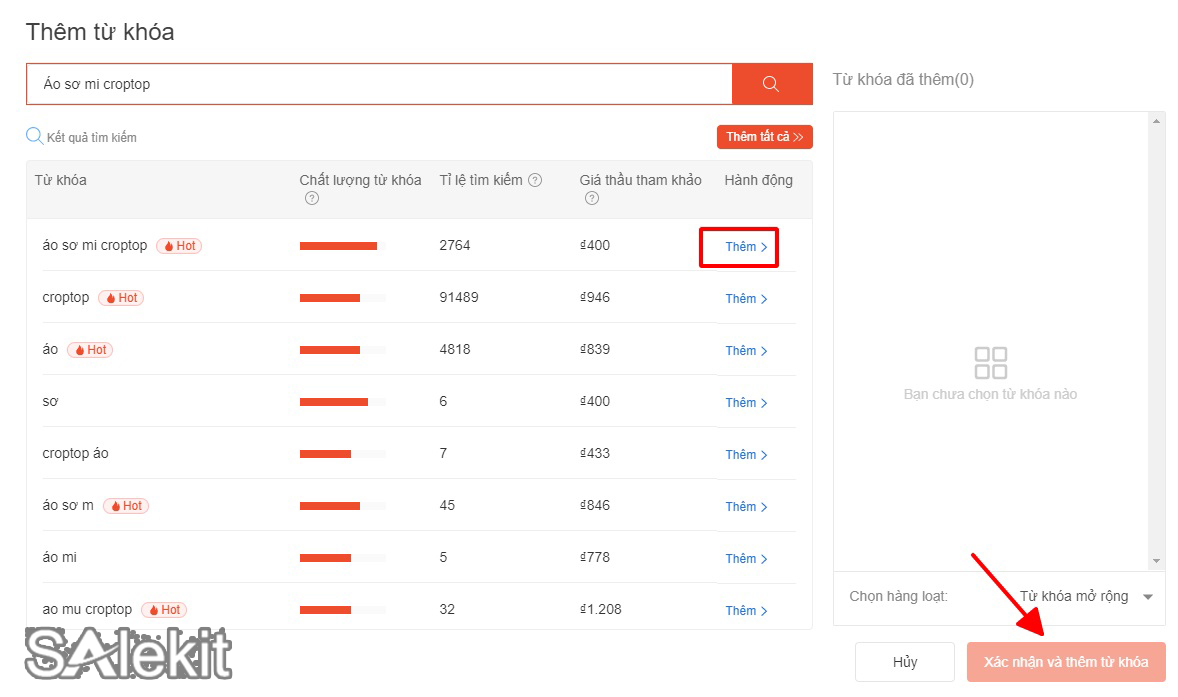1178x697 pixels.
Task: Click Hot badge on 'áo sơ mi croptop' row
Action: point(179,245)
